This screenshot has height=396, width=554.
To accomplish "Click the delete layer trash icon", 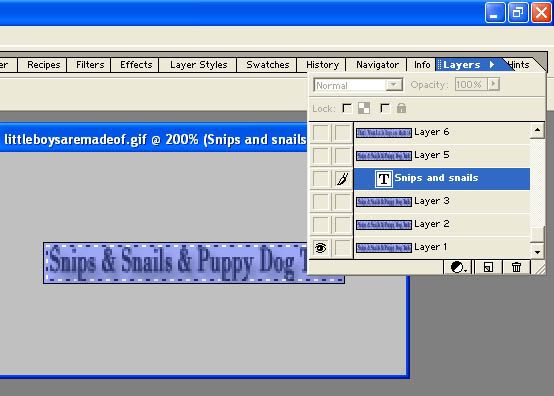I will pos(516,267).
